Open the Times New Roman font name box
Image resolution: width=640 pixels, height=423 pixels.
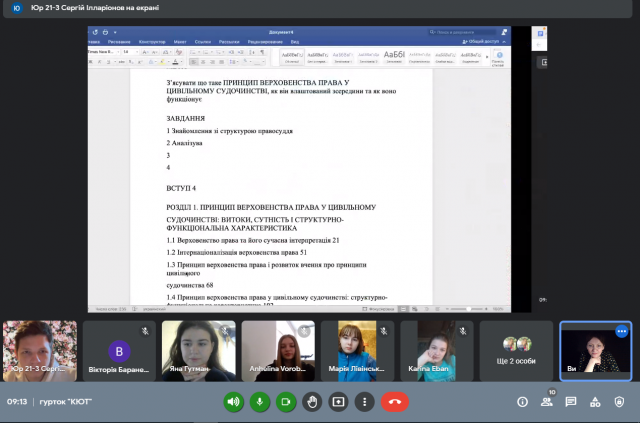coord(104,52)
